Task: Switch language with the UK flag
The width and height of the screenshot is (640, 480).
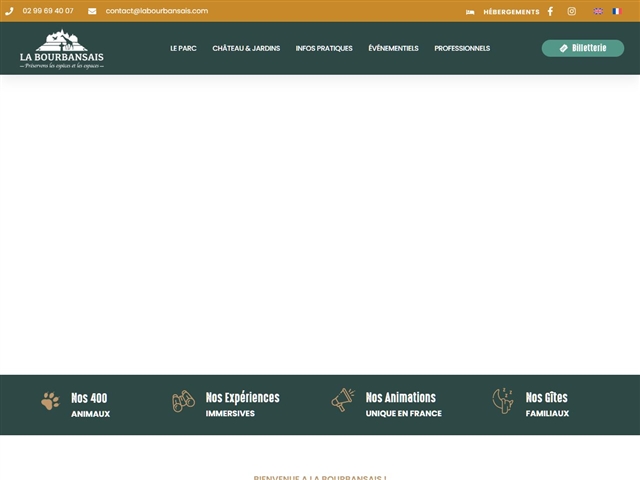Action: point(598,12)
